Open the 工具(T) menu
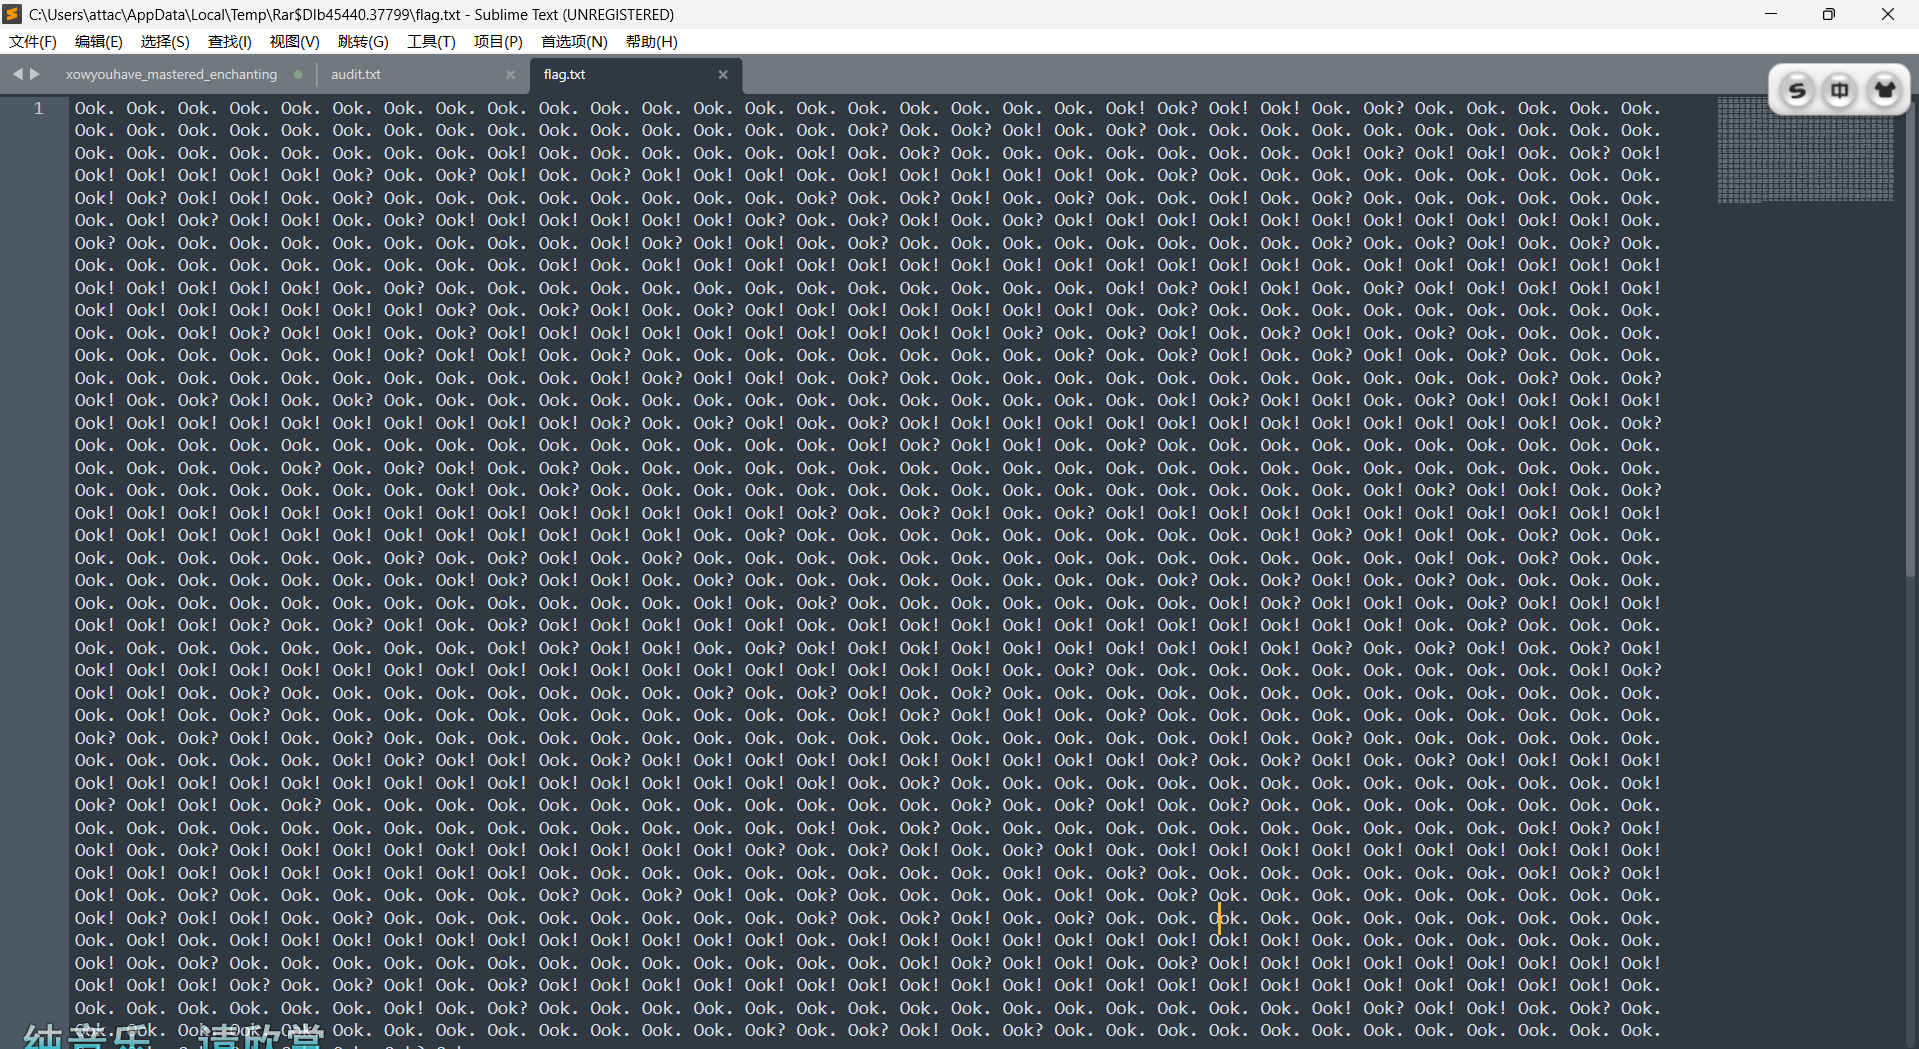The width and height of the screenshot is (1919, 1049). [431, 41]
